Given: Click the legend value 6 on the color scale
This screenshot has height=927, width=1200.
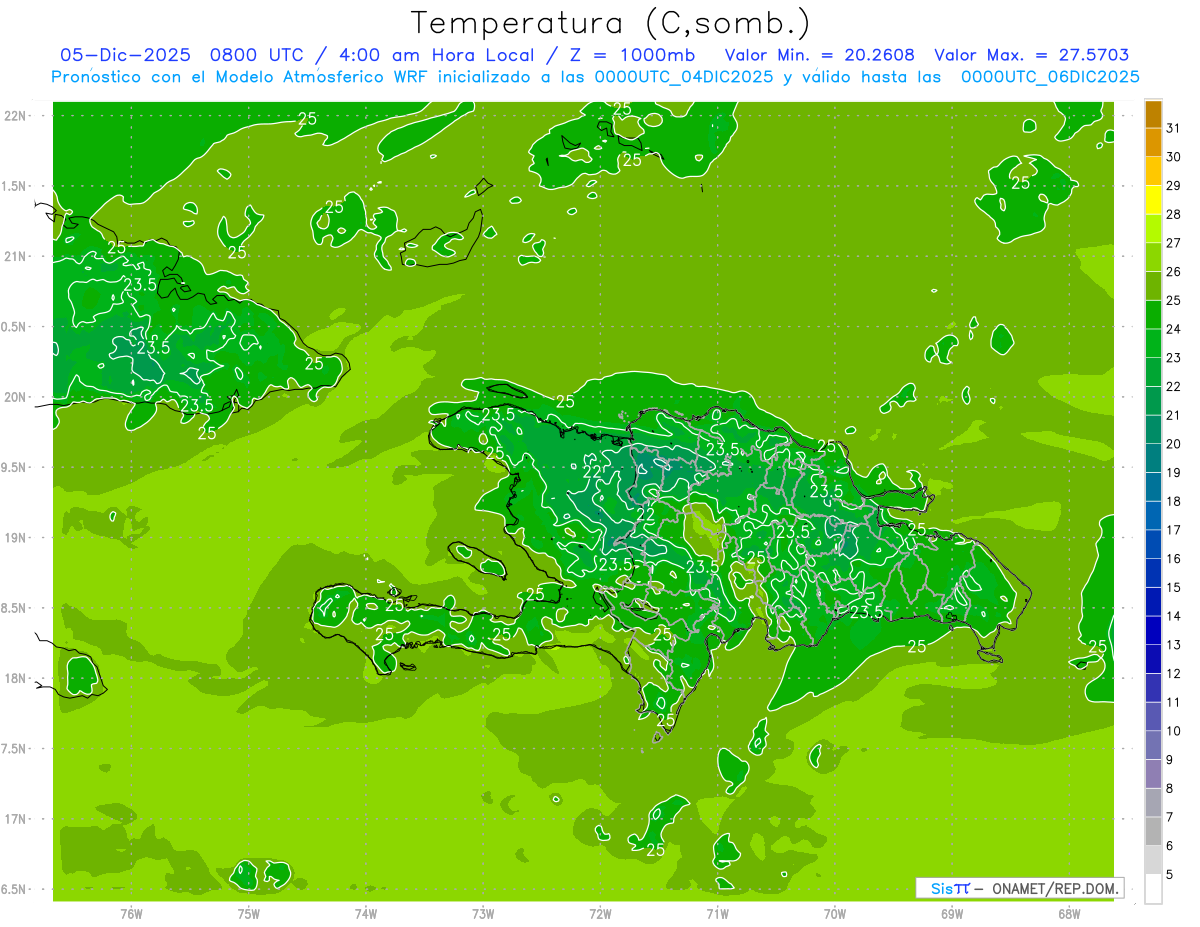Looking at the screenshot, I should click(x=1170, y=846).
